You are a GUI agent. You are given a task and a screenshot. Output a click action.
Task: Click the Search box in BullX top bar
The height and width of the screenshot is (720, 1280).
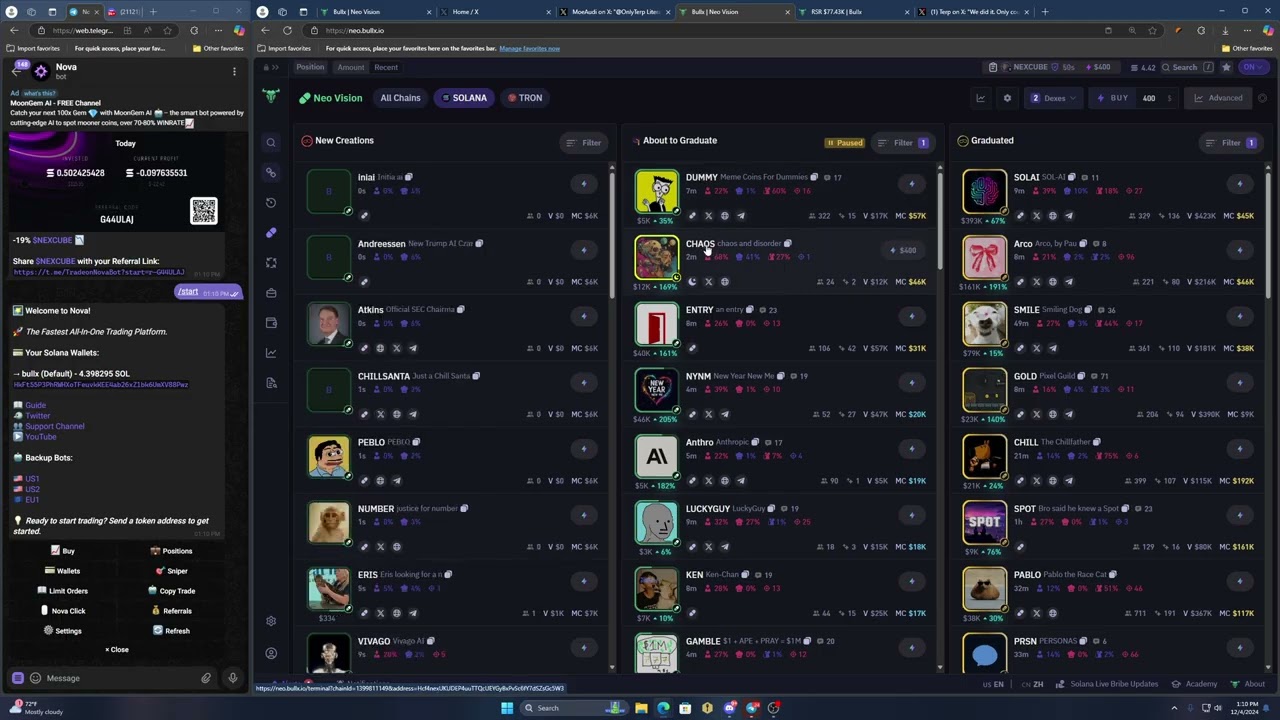pyautogui.click(x=1186, y=67)
